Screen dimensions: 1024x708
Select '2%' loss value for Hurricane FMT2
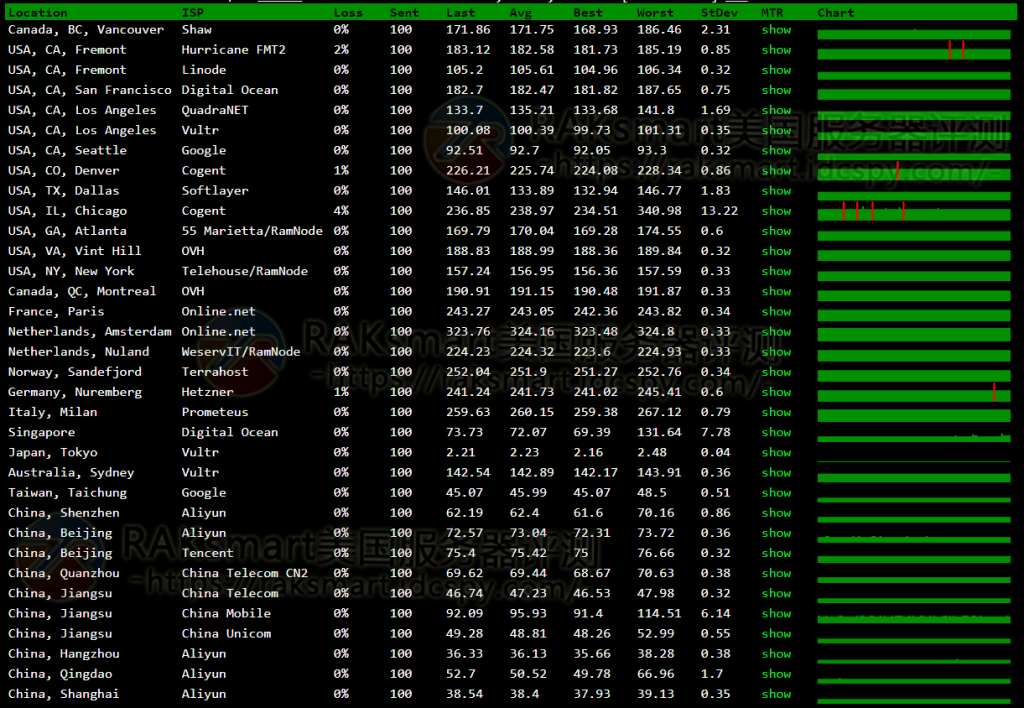pos(341,50)
